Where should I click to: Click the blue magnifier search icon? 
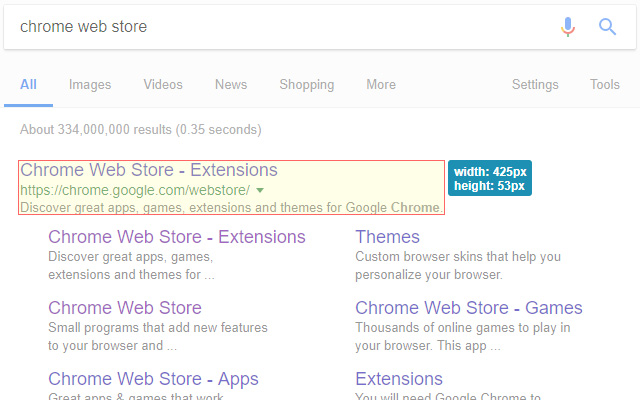(x=607, y=27)
